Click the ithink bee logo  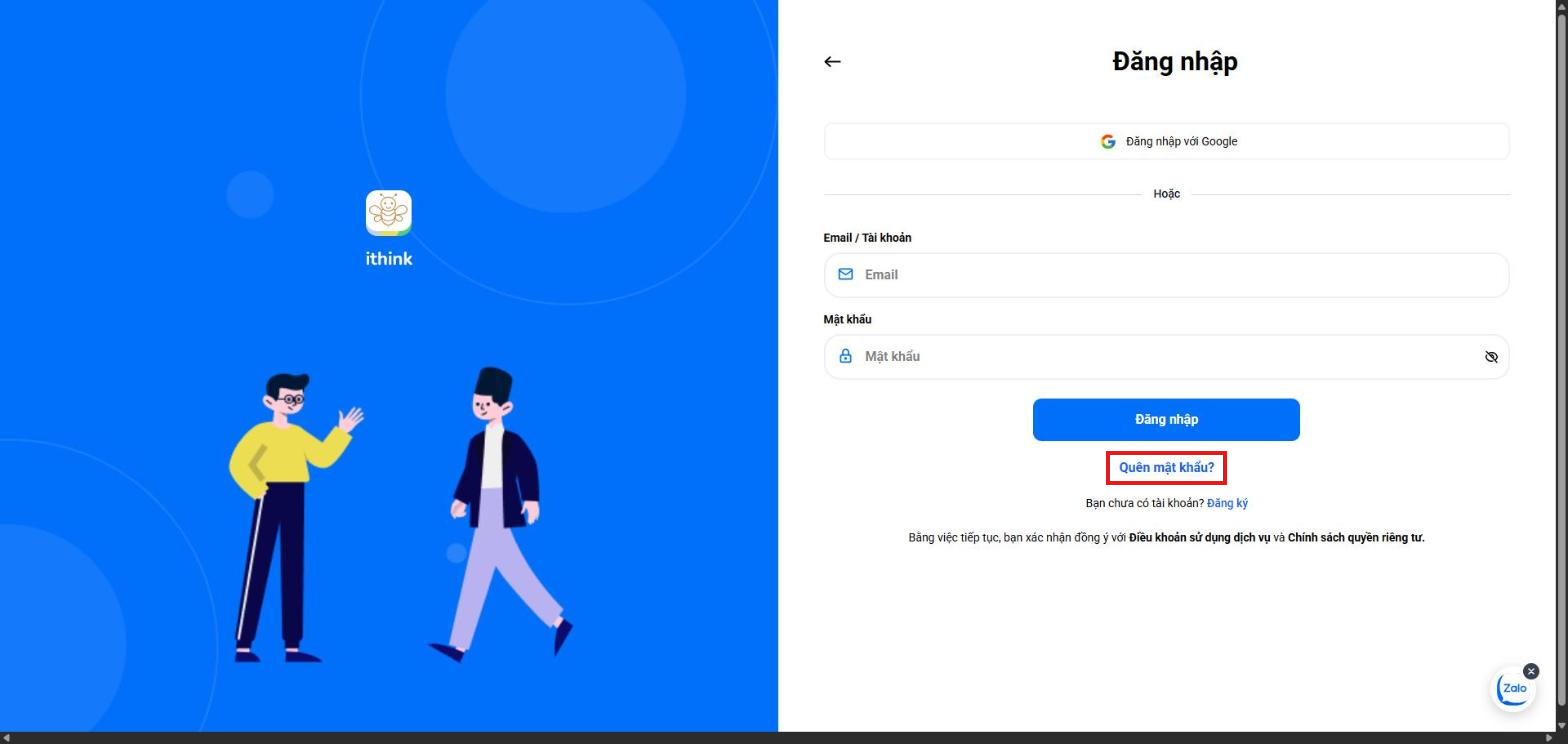(389, 213)
